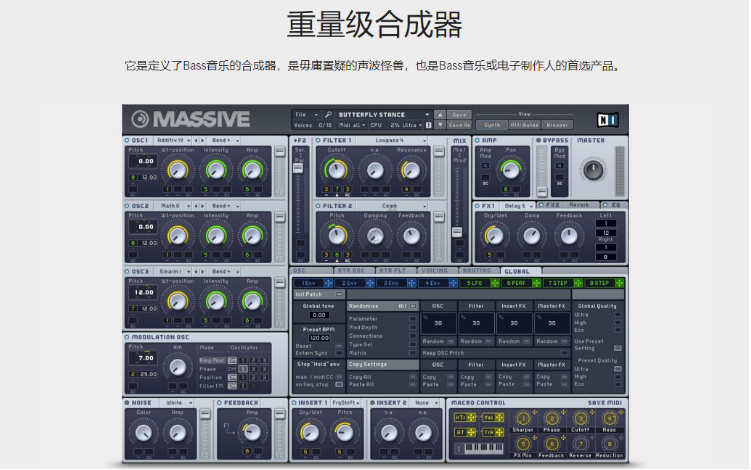Click macro knob 4 Reso
The image size is (751, 470).
(609, 419)
